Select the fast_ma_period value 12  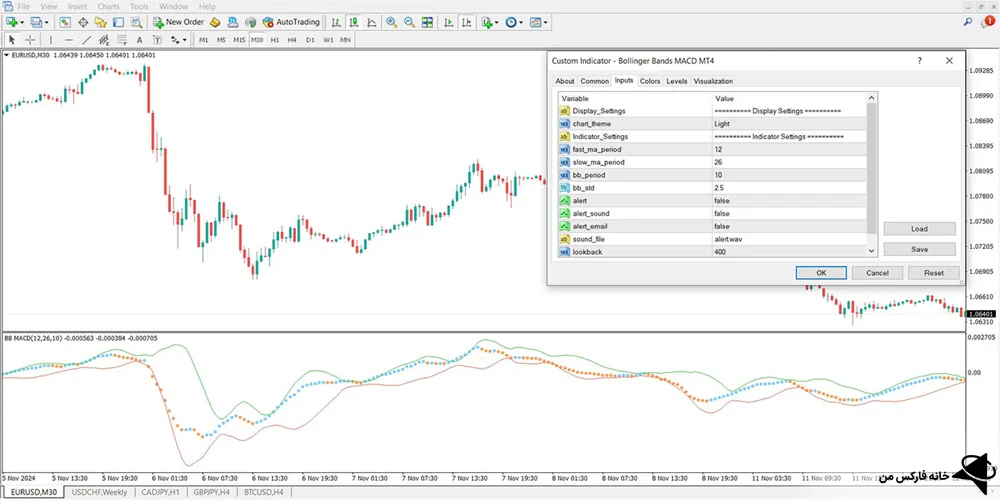click(x=789, y=149)
